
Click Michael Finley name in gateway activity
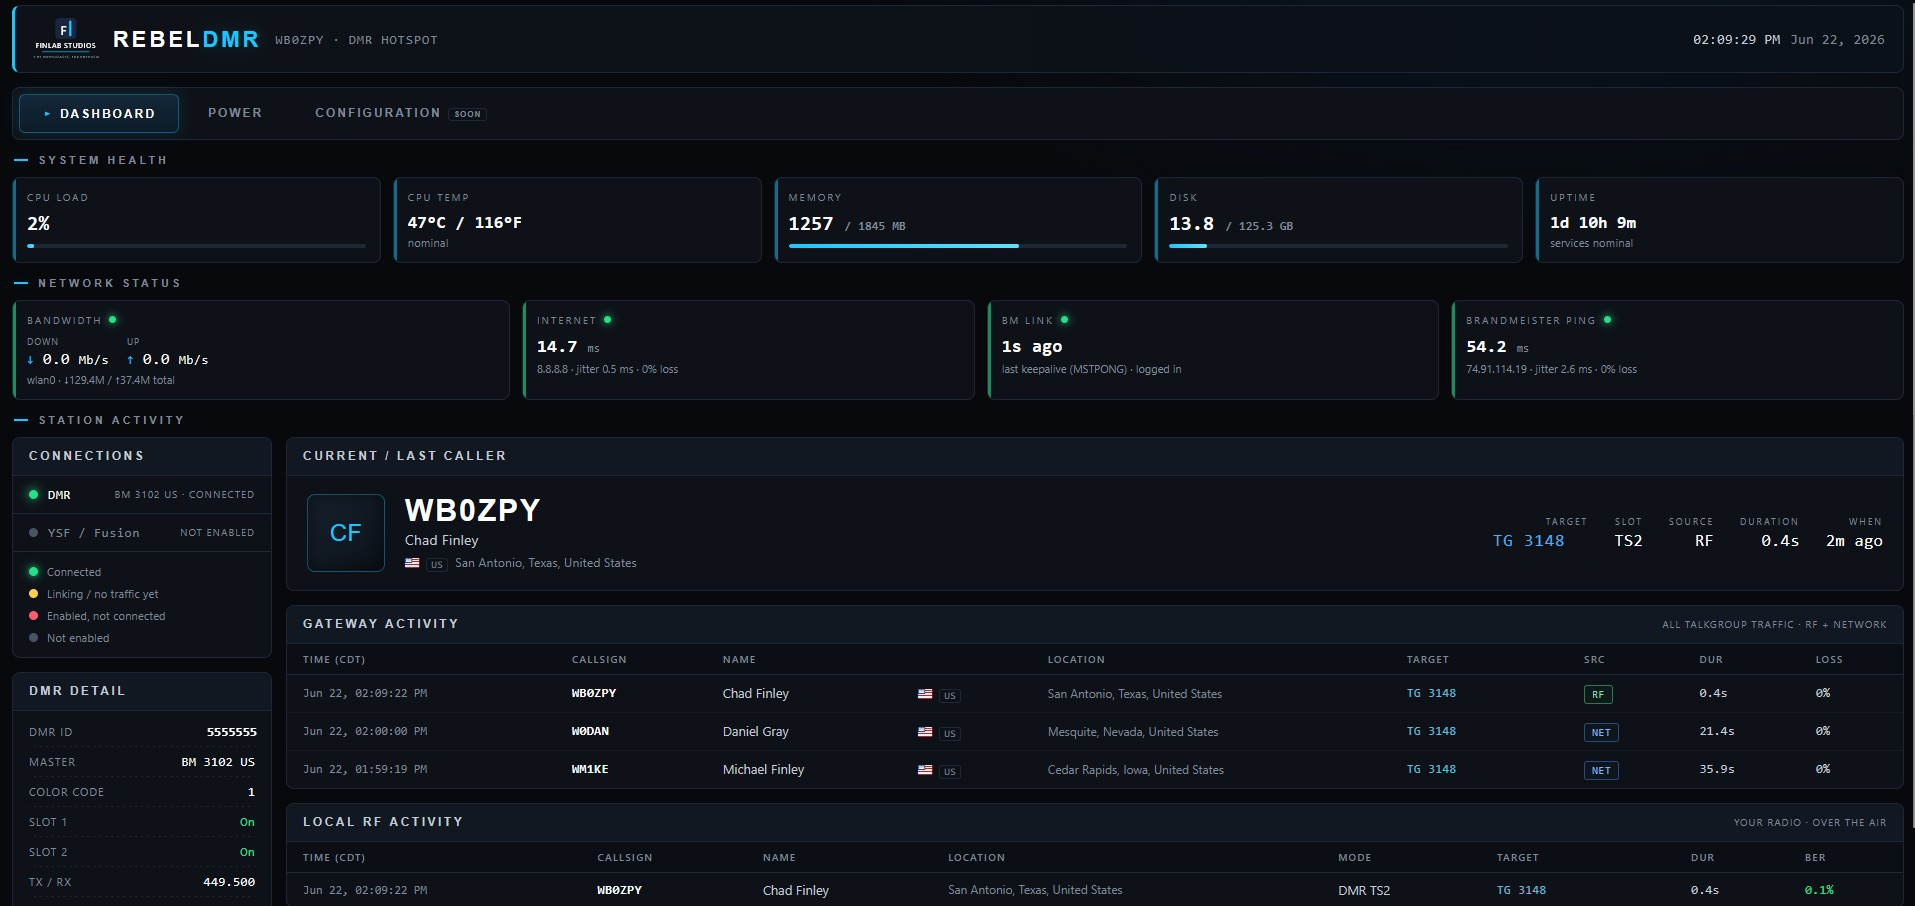pos(763,770)
